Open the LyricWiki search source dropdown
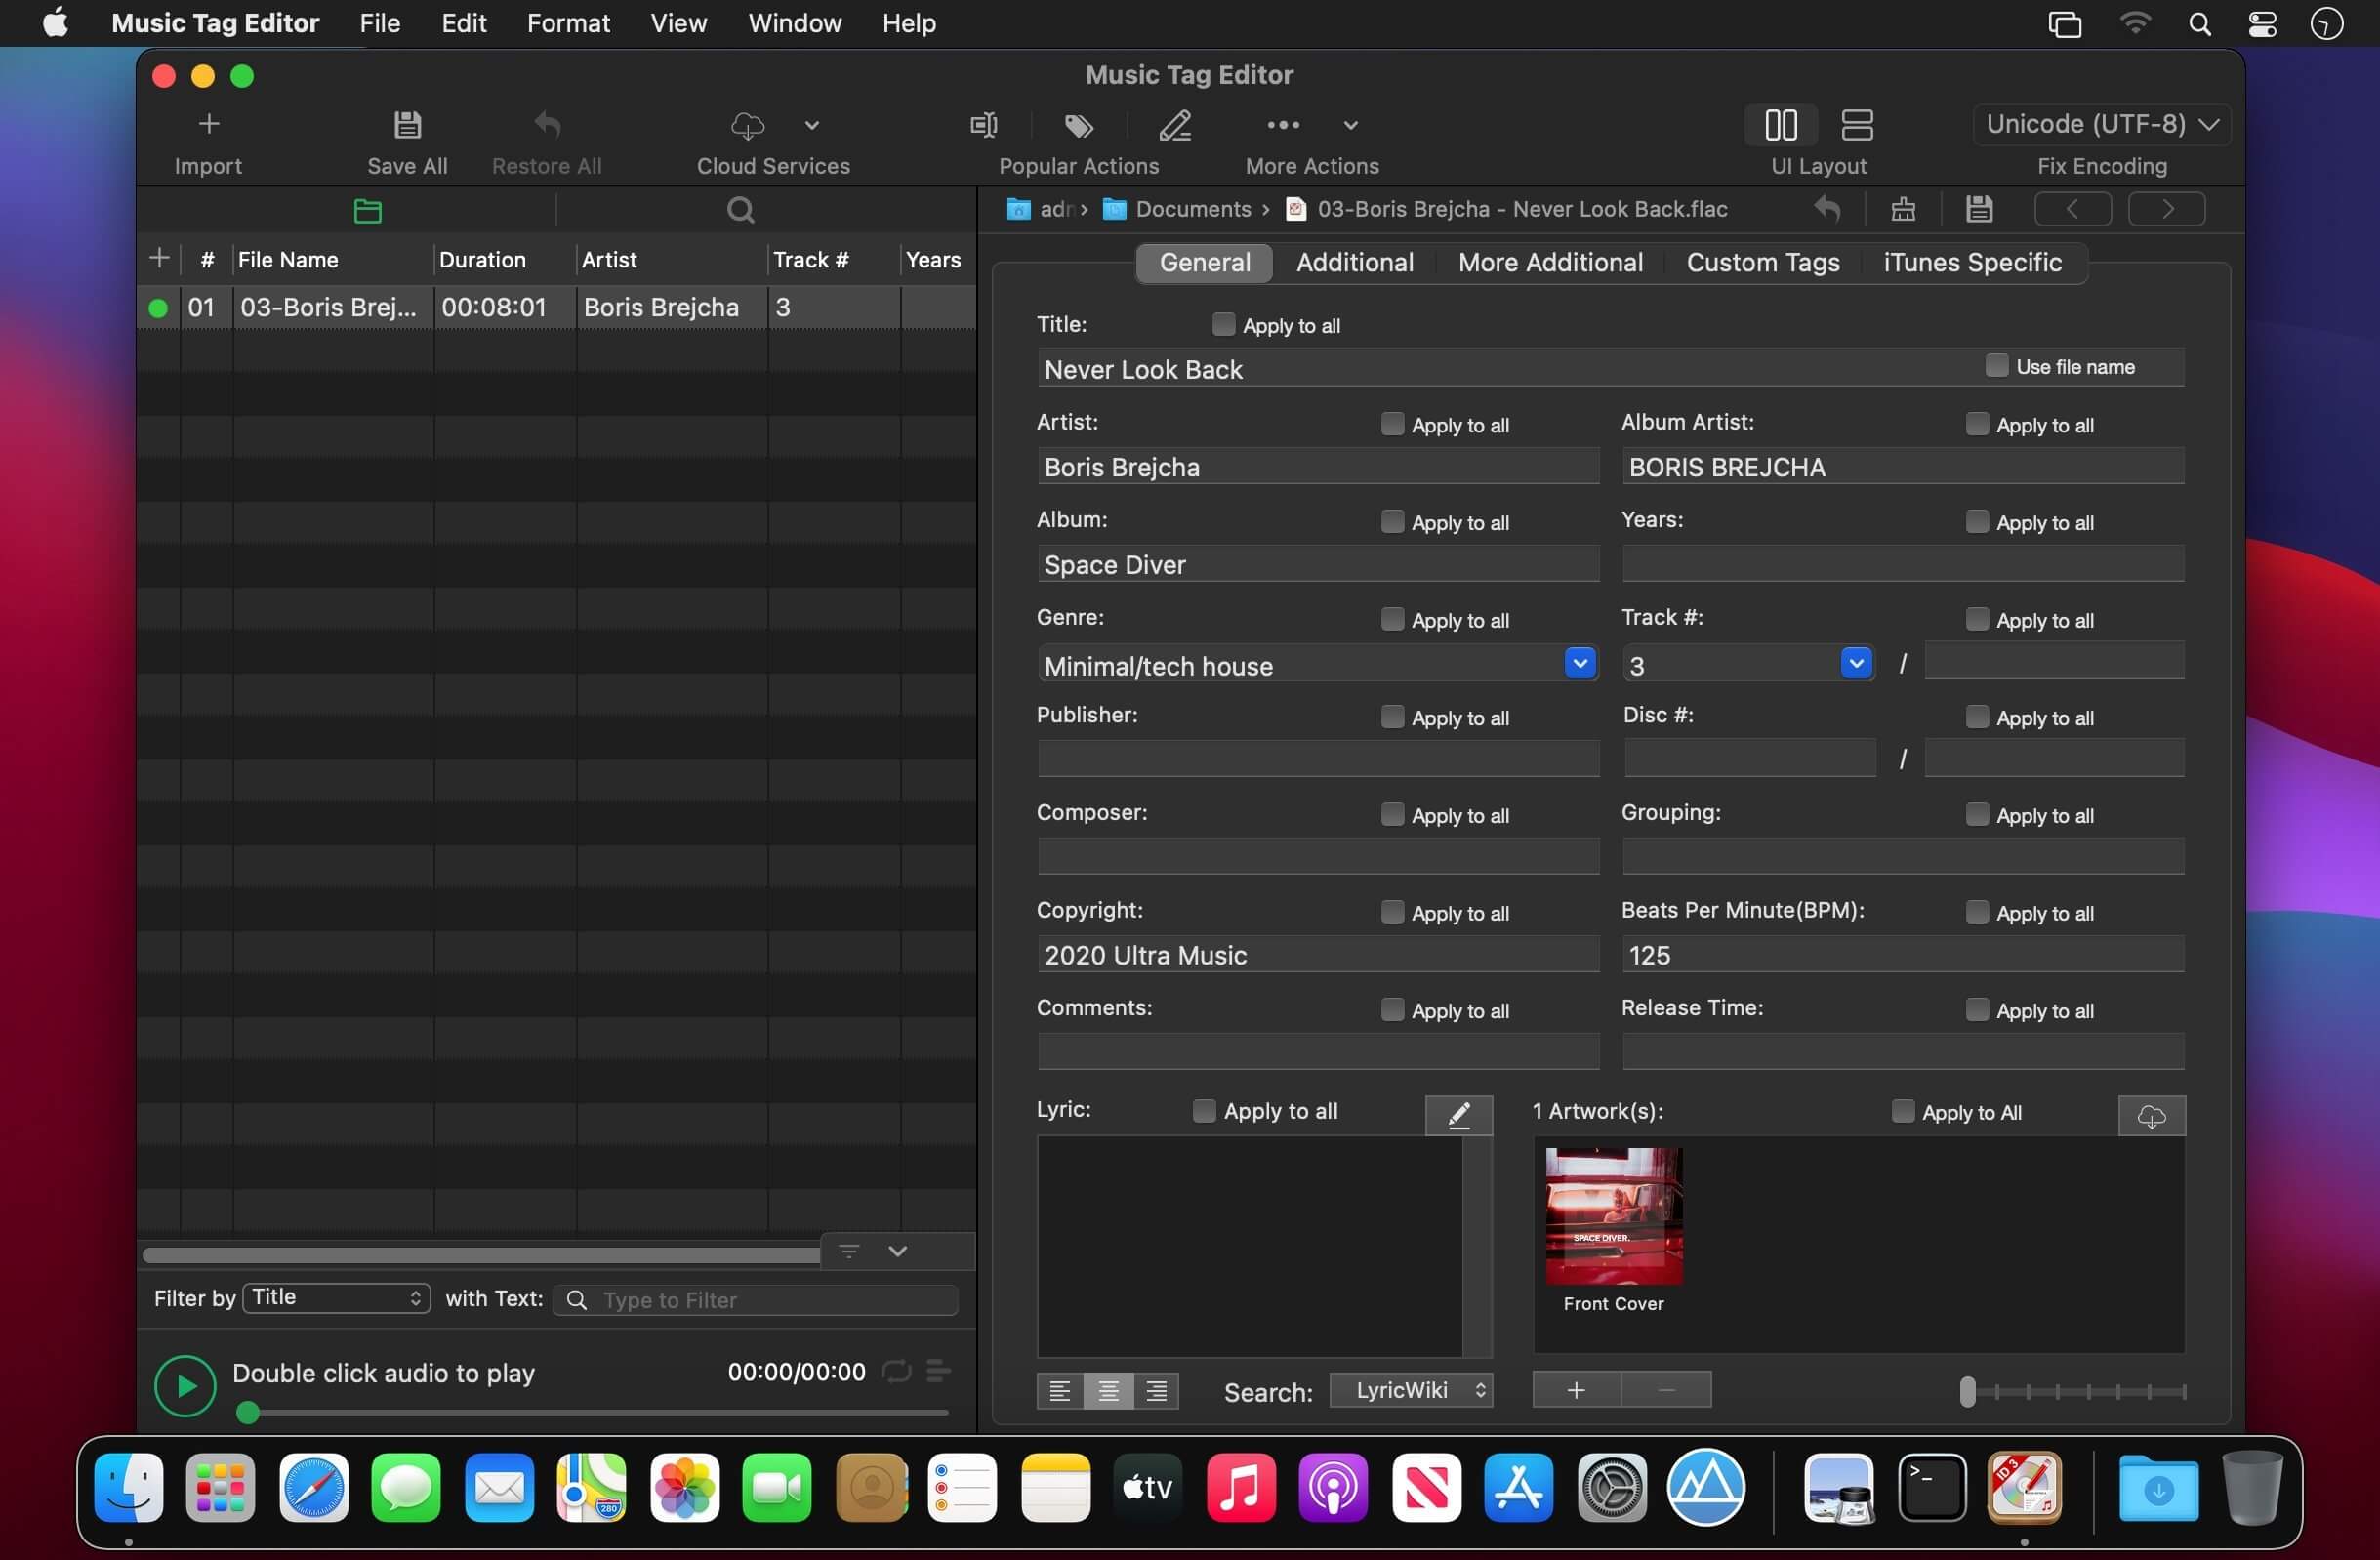Image resolution: width=2380 pixels, height=1560 pixels. (1411, 1390)
